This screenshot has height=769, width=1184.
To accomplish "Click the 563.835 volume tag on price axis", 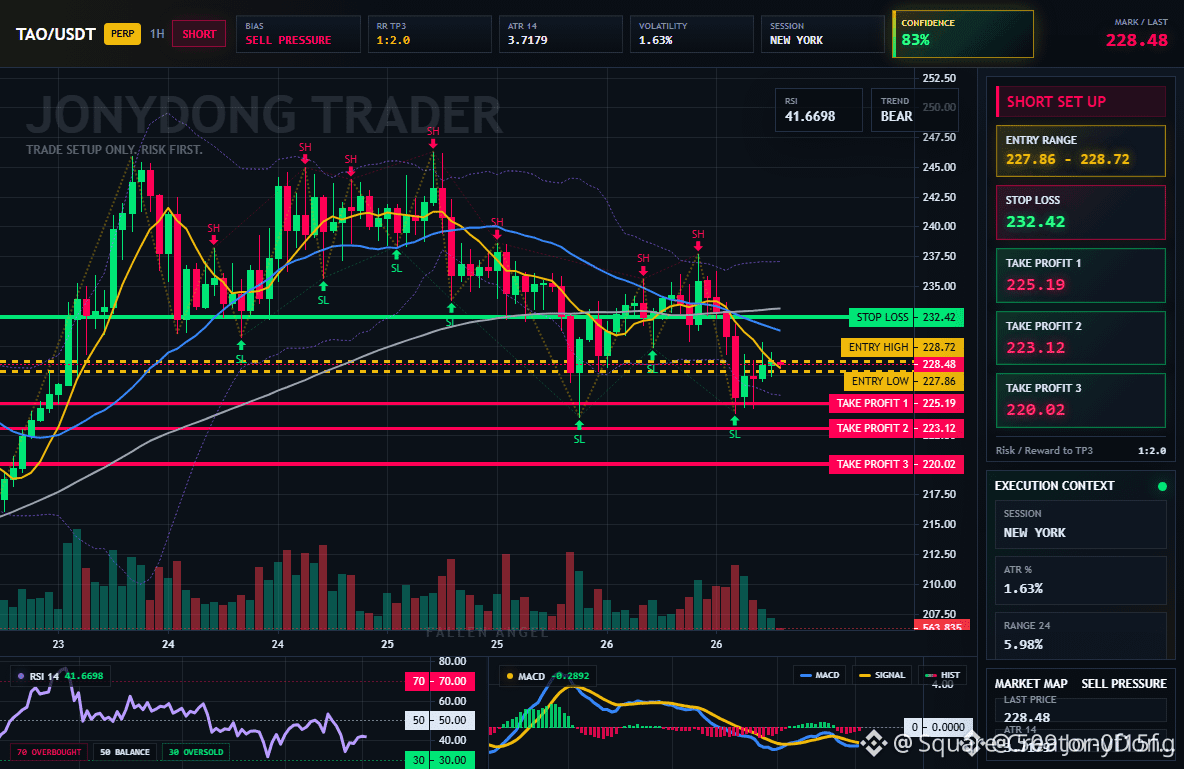I will pyautogui.click(x=942, y=626).
